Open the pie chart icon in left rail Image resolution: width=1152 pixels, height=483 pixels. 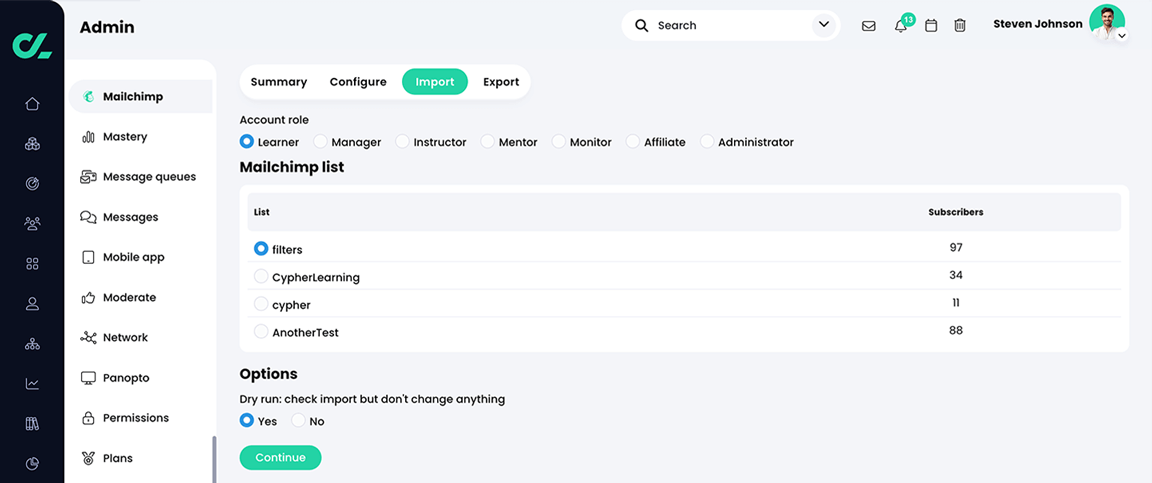click(x=32, y=463)
